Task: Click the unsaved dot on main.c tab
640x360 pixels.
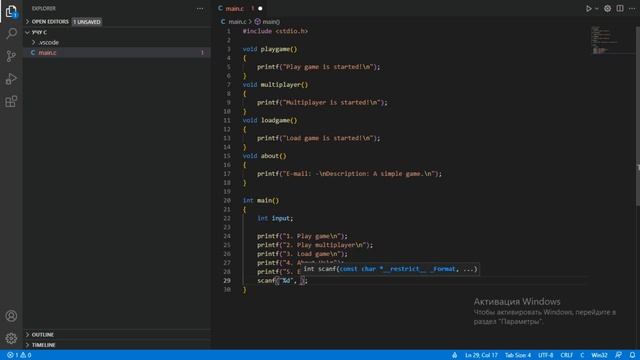Action: [260, 9]
